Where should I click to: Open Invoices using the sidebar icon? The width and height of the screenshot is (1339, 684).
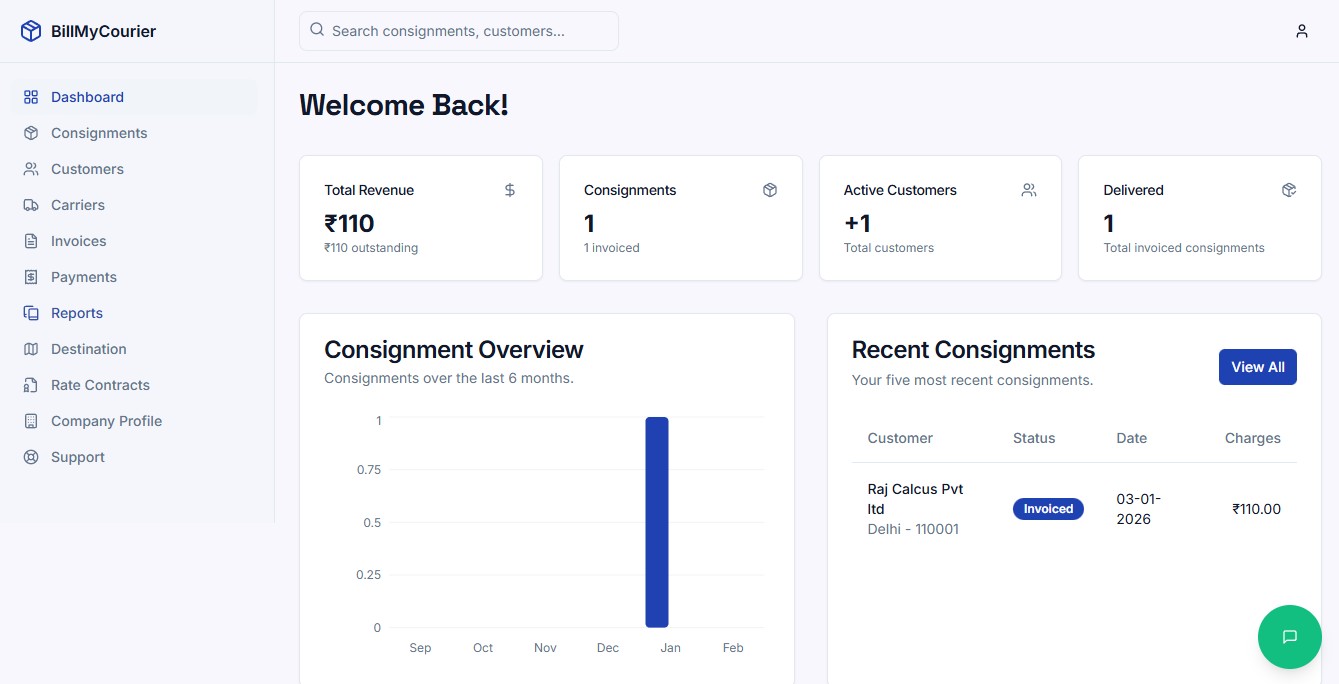tap(31, 241)
